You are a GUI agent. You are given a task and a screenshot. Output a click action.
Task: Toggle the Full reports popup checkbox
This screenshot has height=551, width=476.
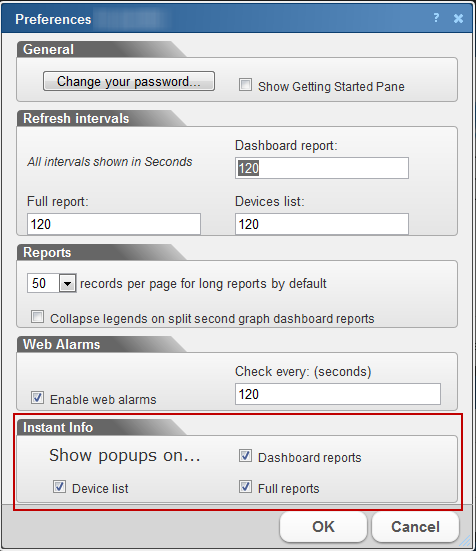[245, 487]
